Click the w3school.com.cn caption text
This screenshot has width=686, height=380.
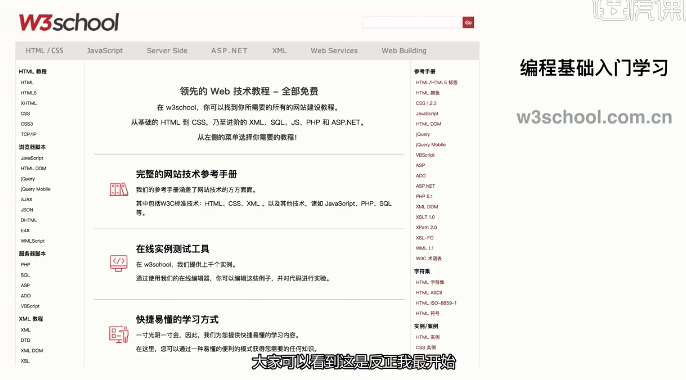pos(594,117)
